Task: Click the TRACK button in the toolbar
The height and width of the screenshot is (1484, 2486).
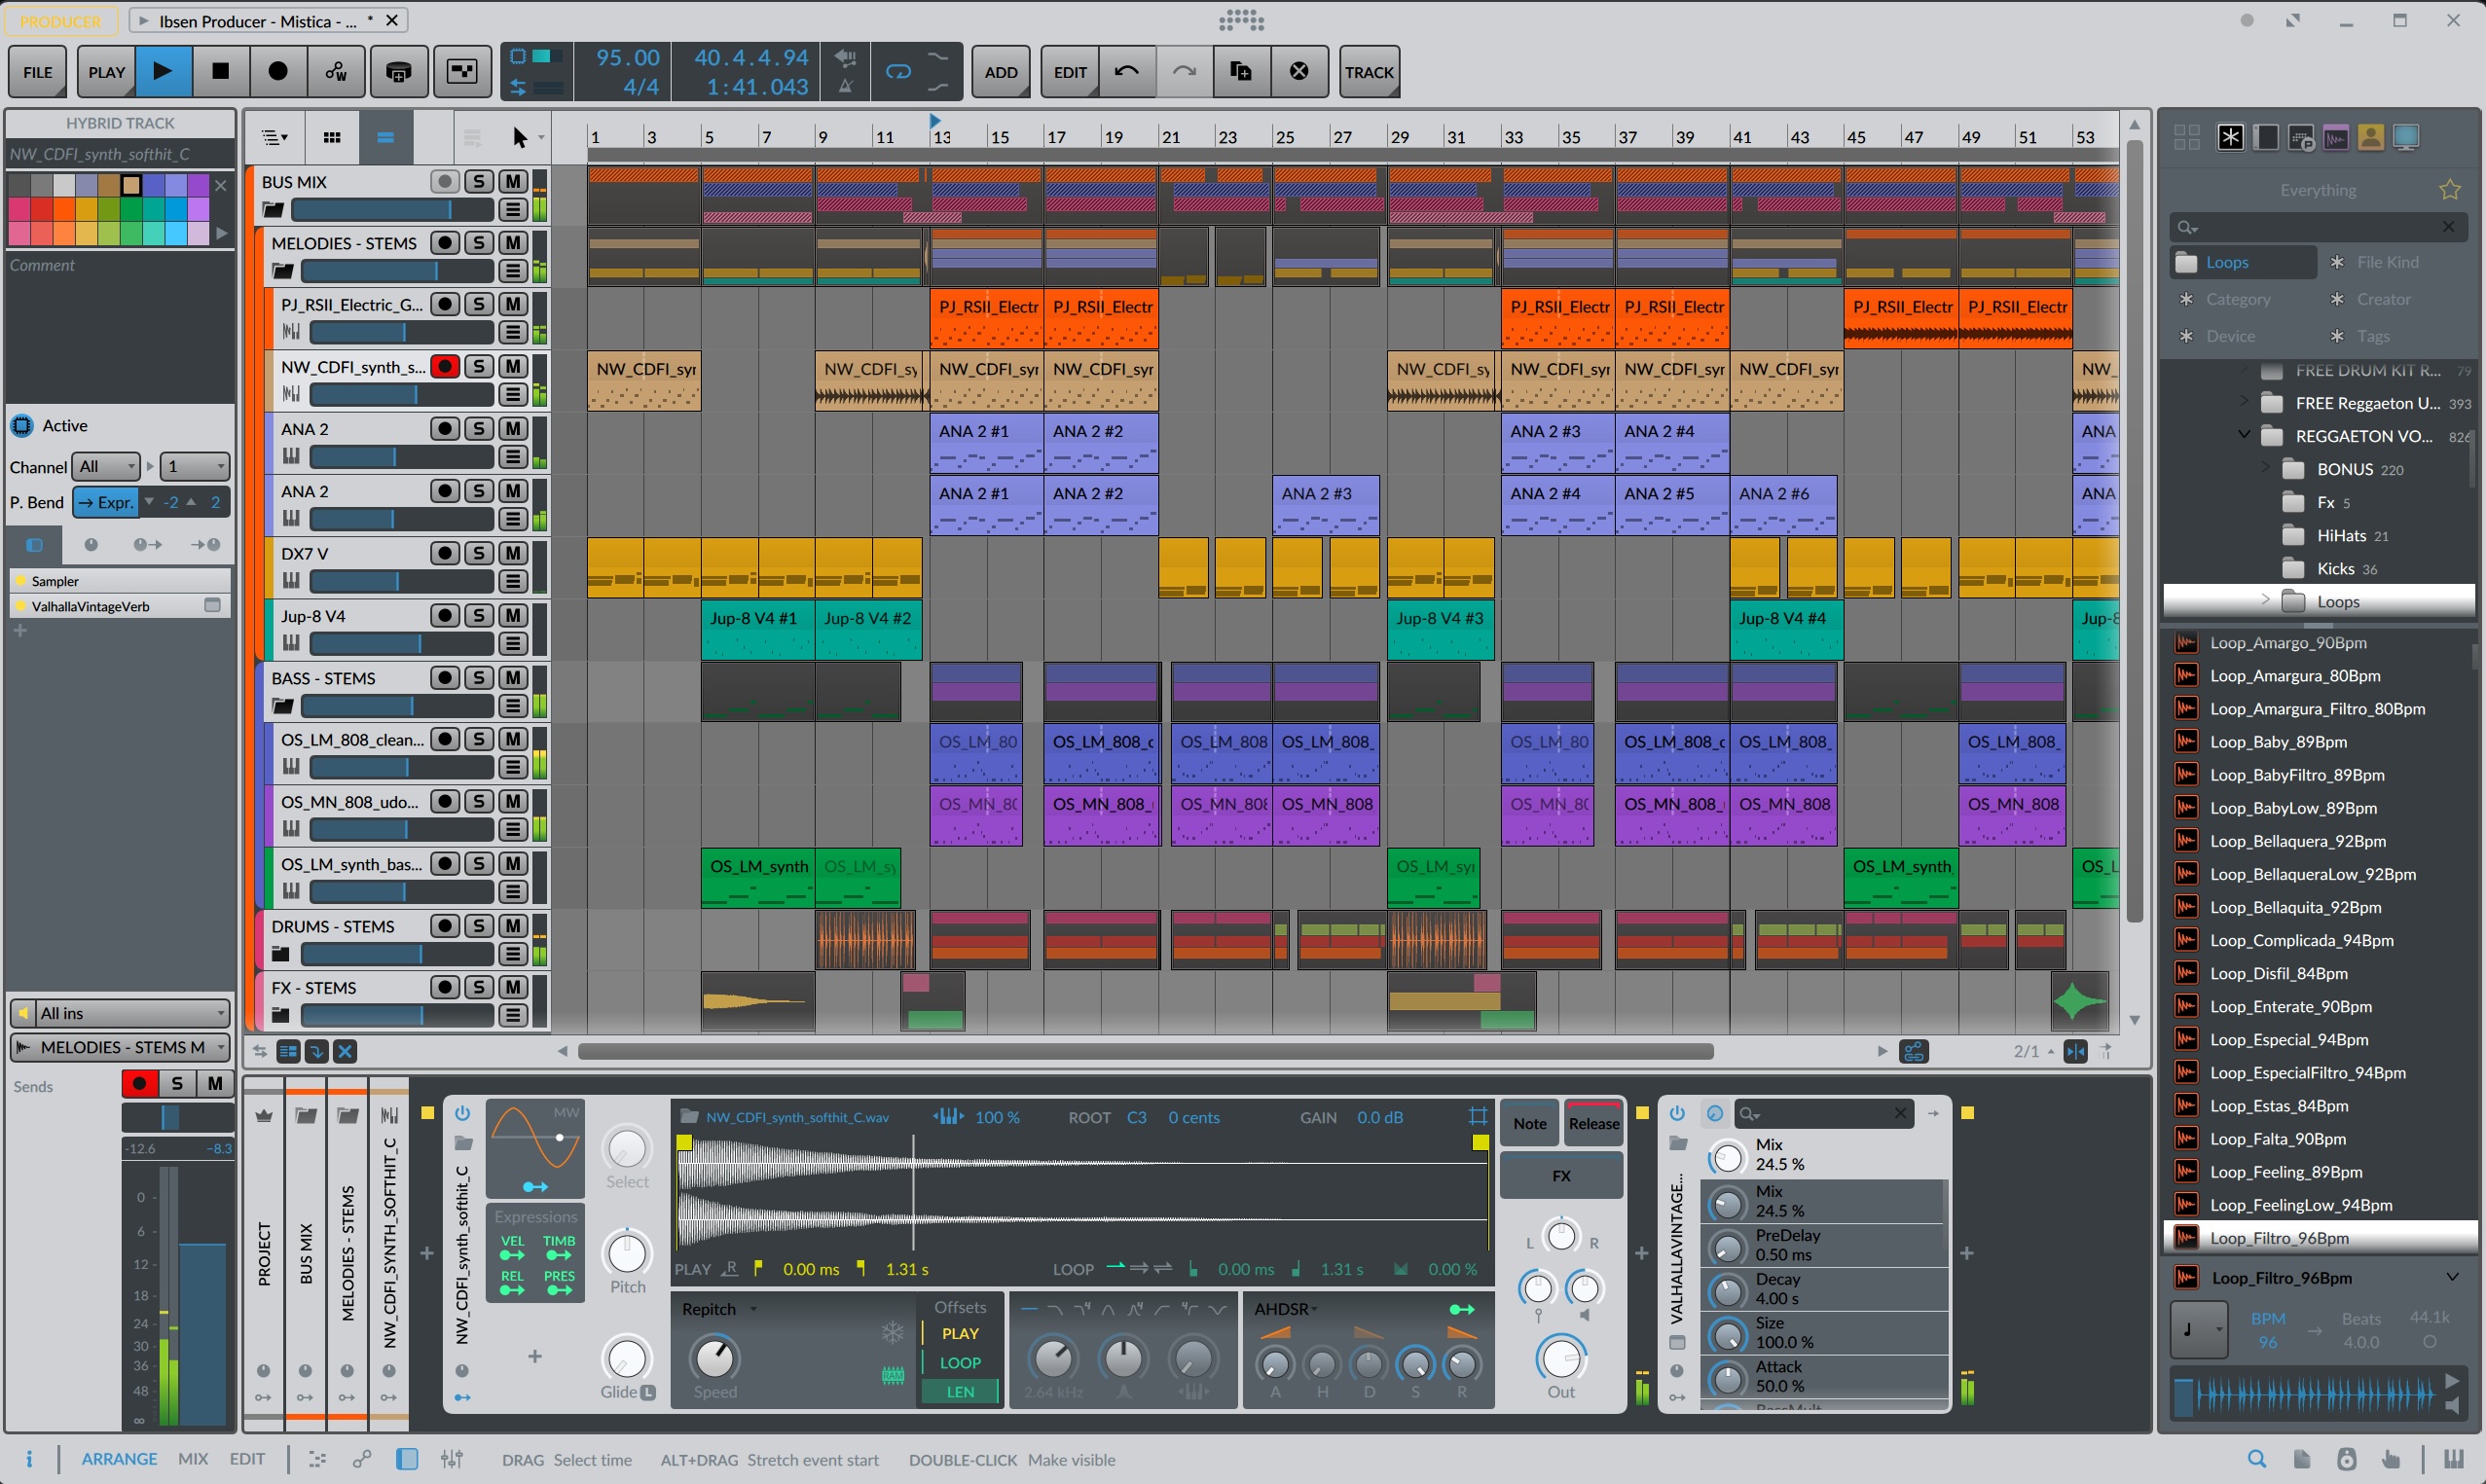Action: 1369,71
